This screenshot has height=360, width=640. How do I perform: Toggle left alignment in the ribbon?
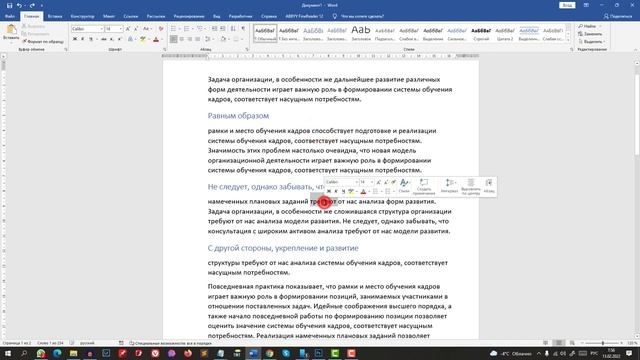(x=173, y=39)
